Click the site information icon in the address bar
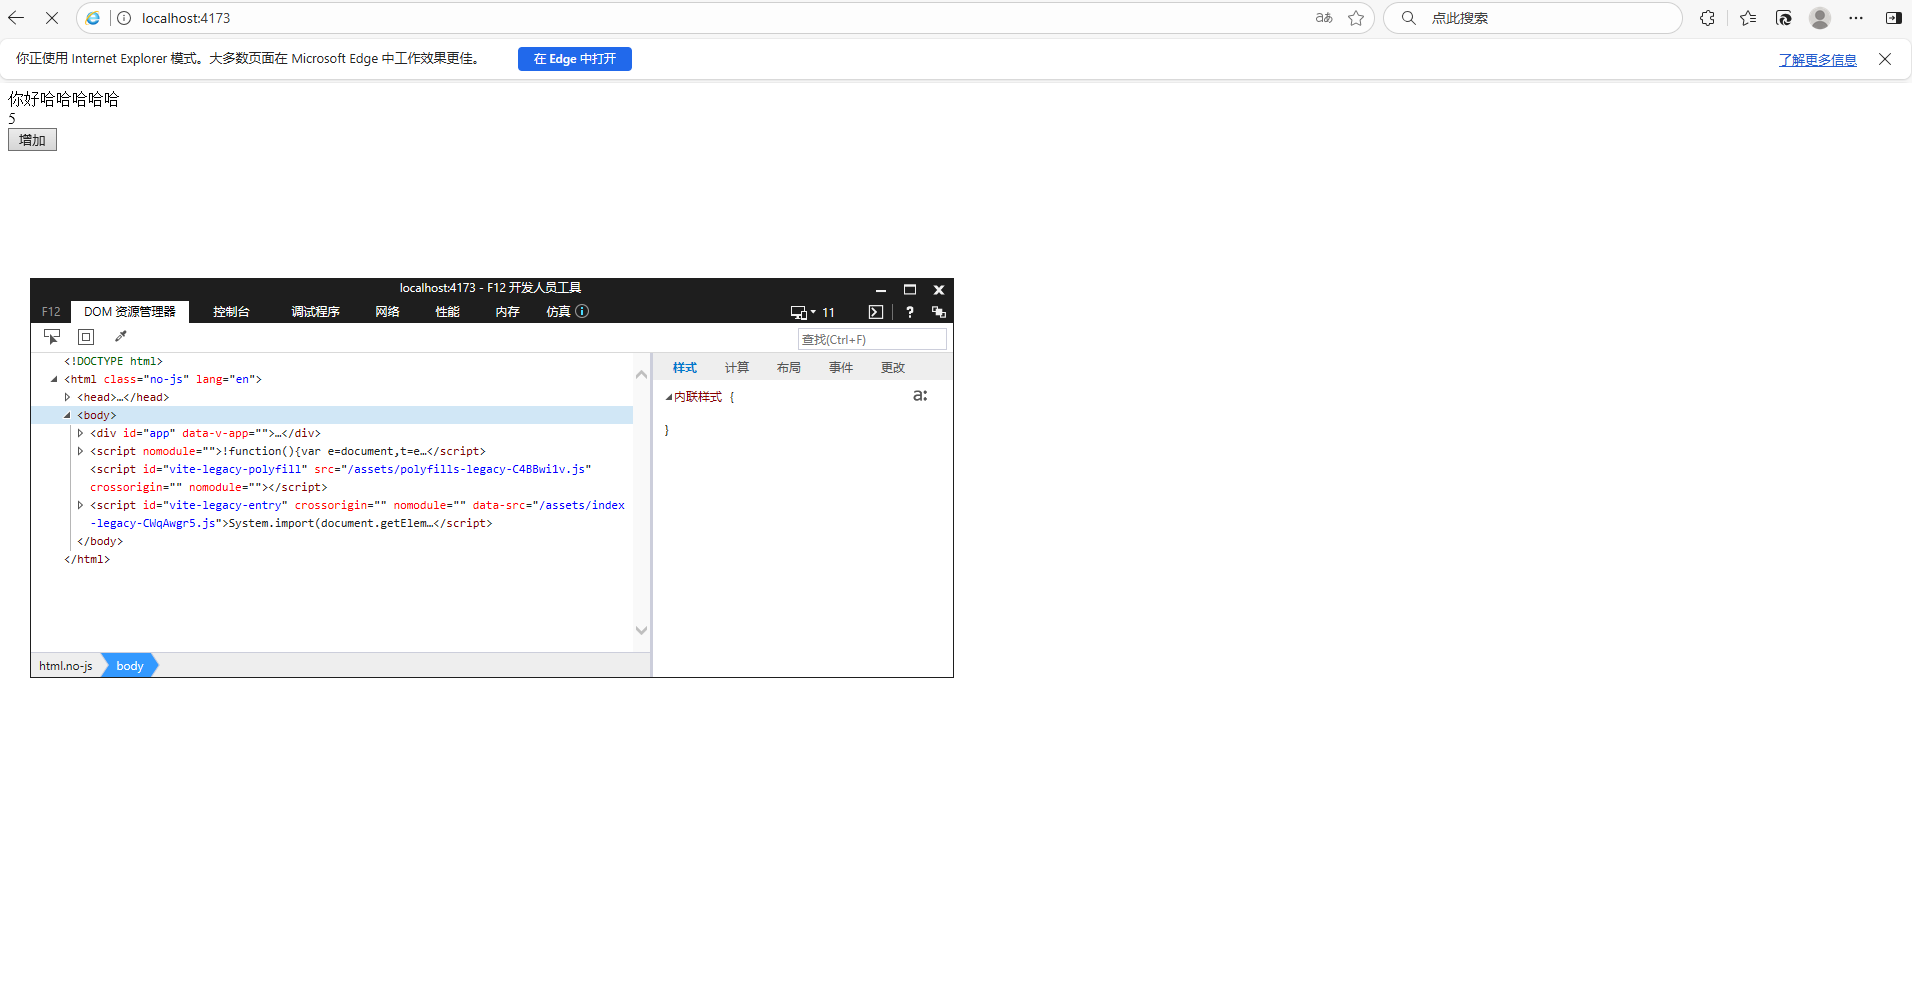Viewport: 1912px width, 992px height. coord(124,18)
